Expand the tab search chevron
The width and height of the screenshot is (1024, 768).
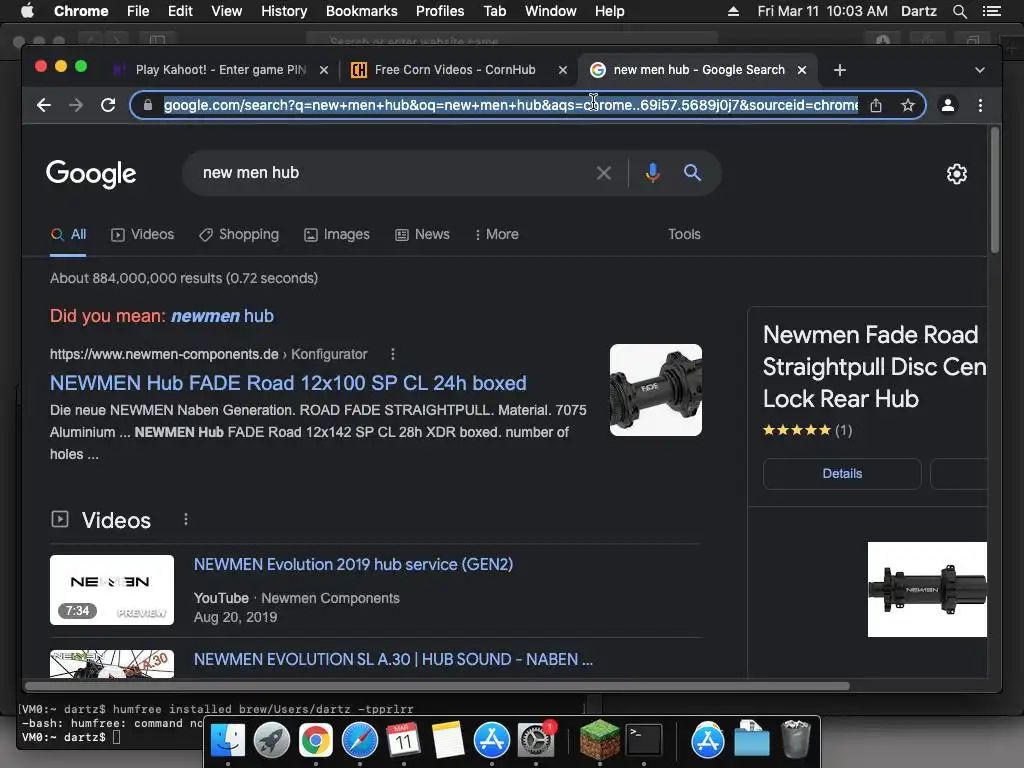click(979, 70)
